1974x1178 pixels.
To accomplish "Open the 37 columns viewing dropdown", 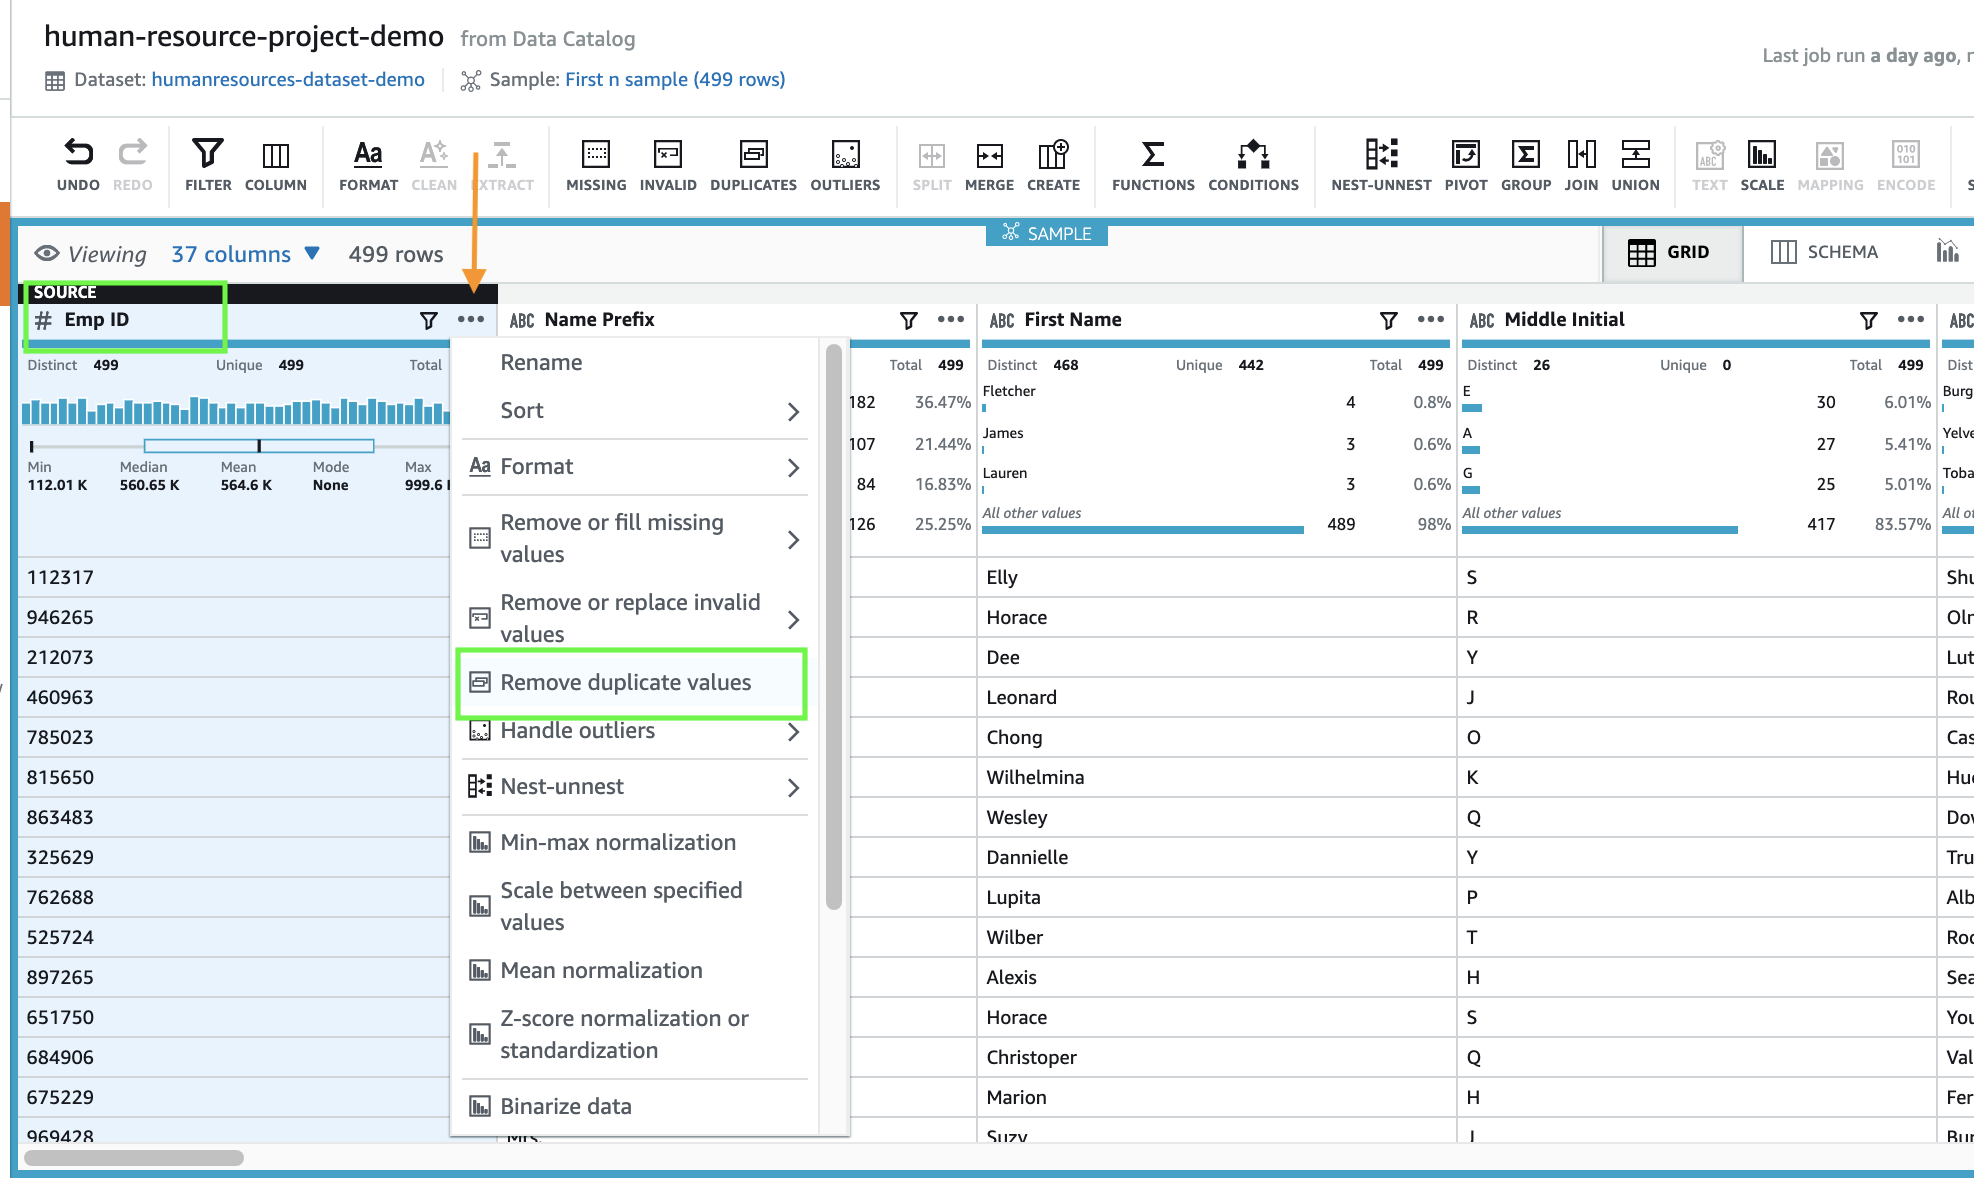I will tap(245, 254).
